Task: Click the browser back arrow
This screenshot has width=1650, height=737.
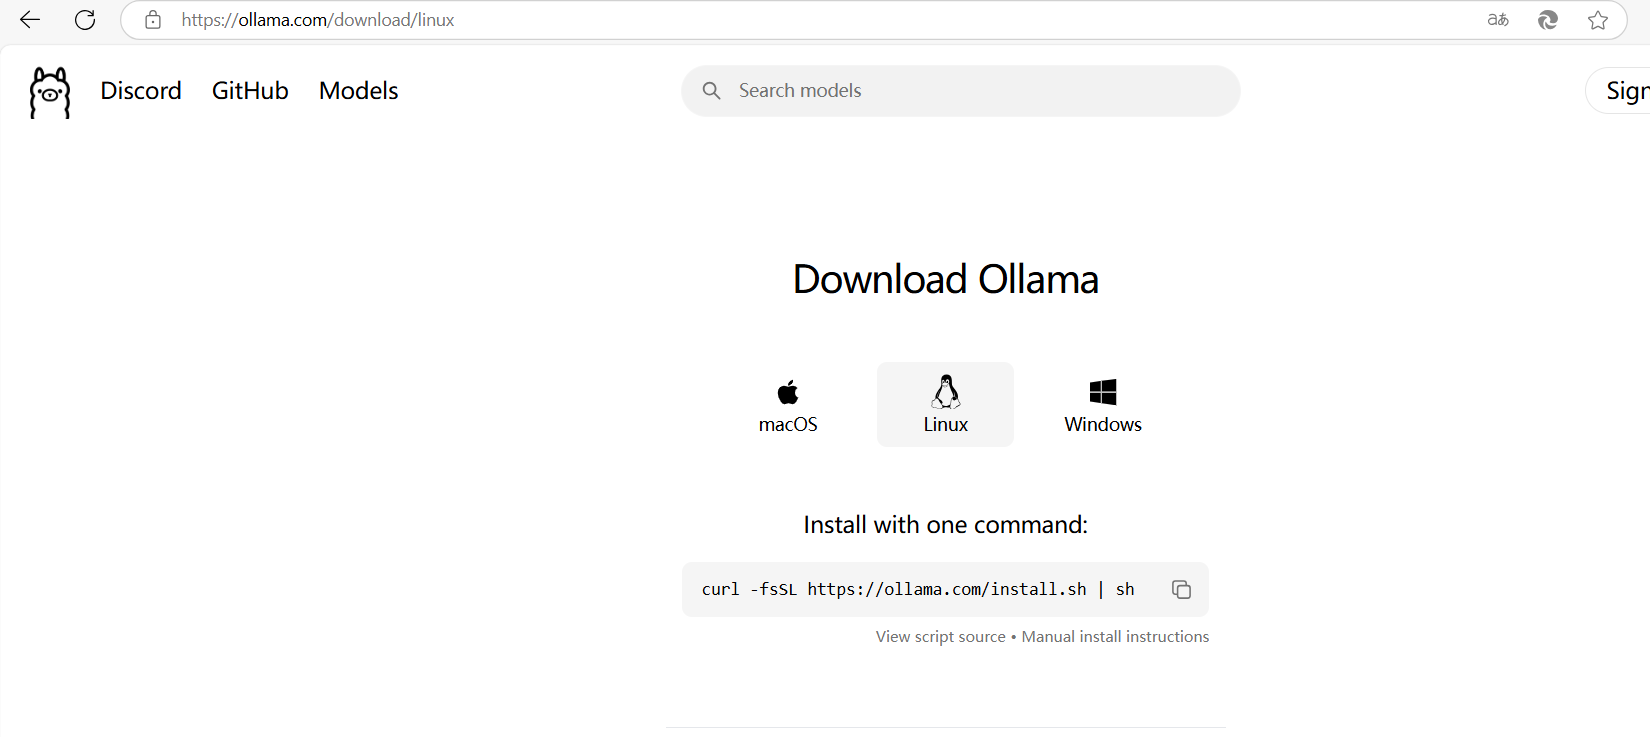Action: [30, 20]
